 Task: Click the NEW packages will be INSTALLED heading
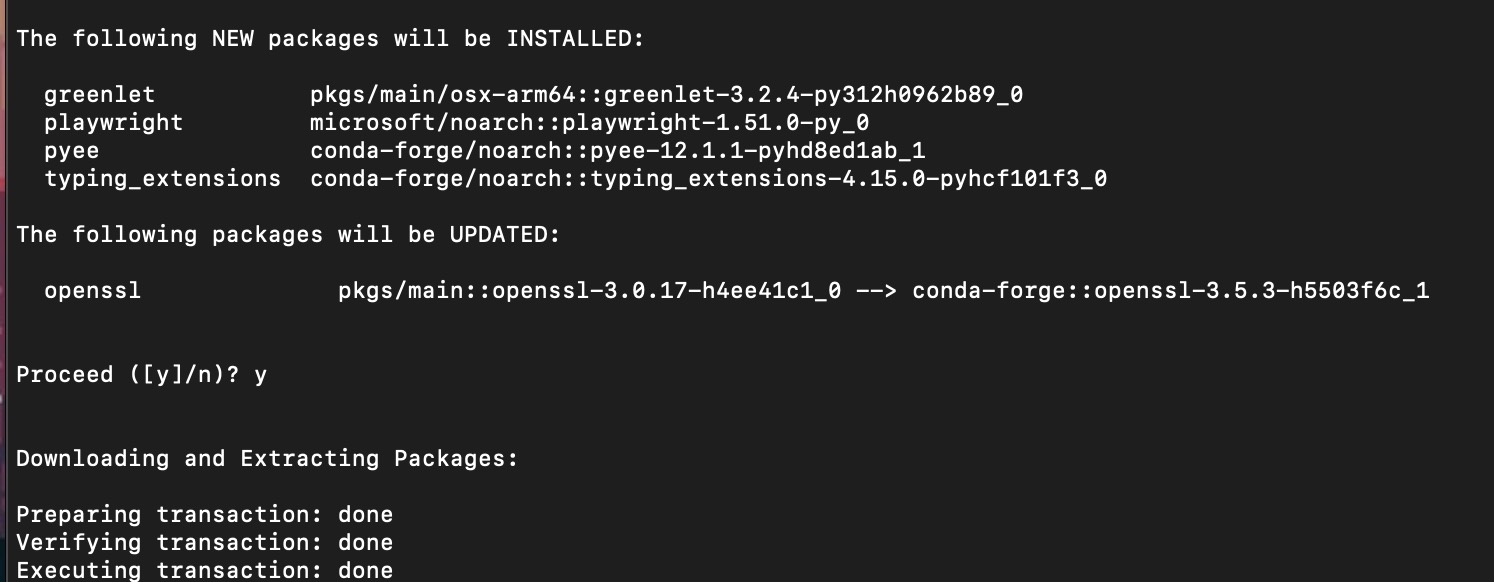pyautogui.click(x=330, y=39)
